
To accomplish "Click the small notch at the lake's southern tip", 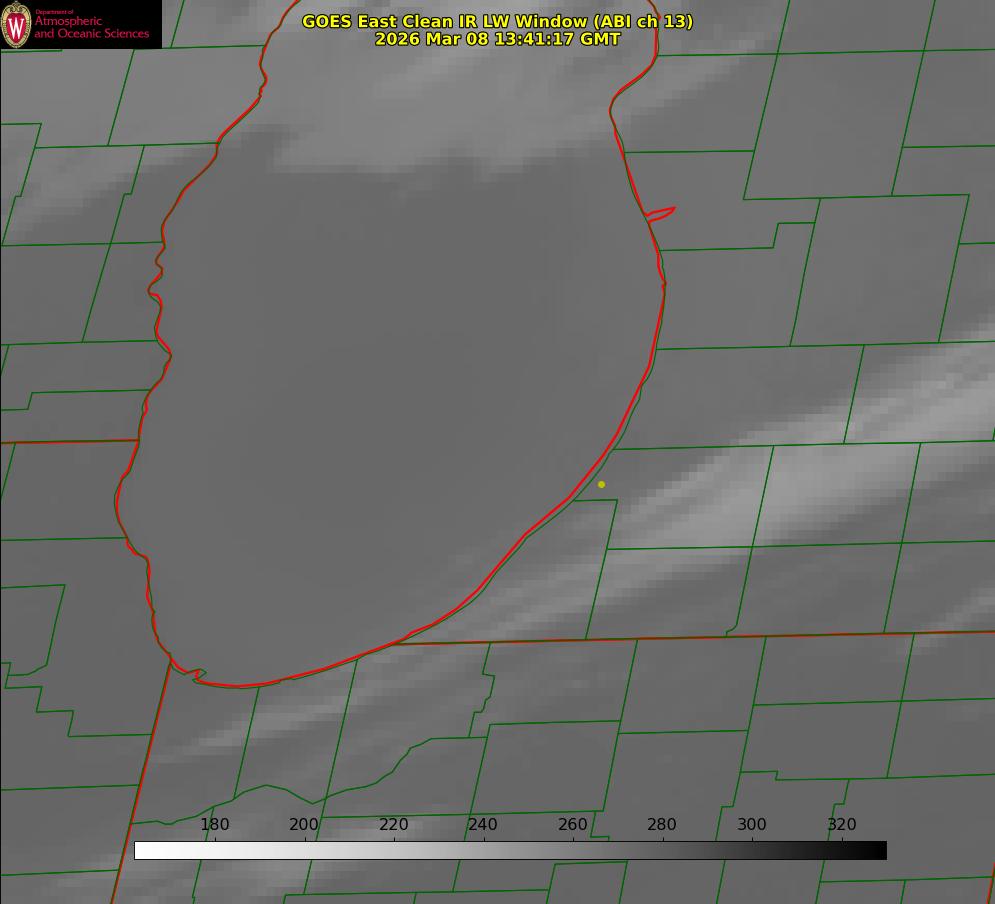I will pyautogui.click(x=197, y=675).
